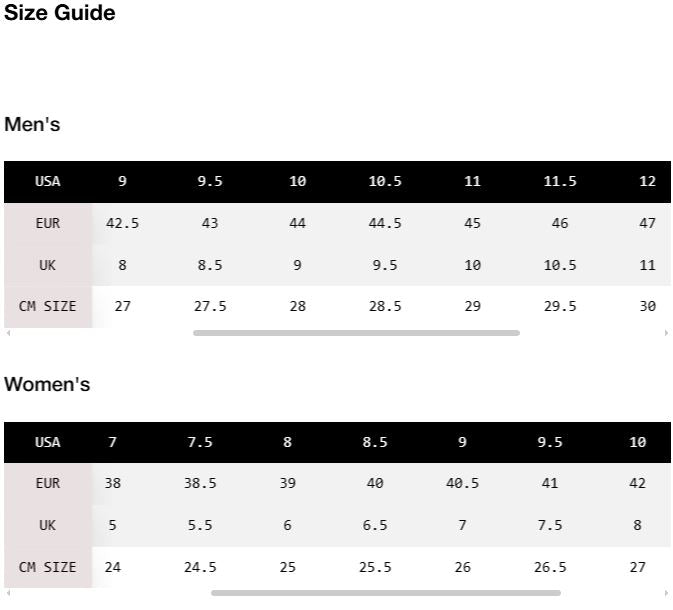
Task: Click the Men's table horizontal scrollbar thumb
Action: [356, 333]
